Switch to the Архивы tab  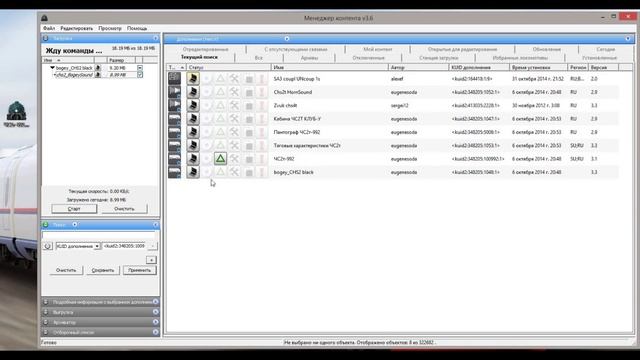tap(309, 58)
